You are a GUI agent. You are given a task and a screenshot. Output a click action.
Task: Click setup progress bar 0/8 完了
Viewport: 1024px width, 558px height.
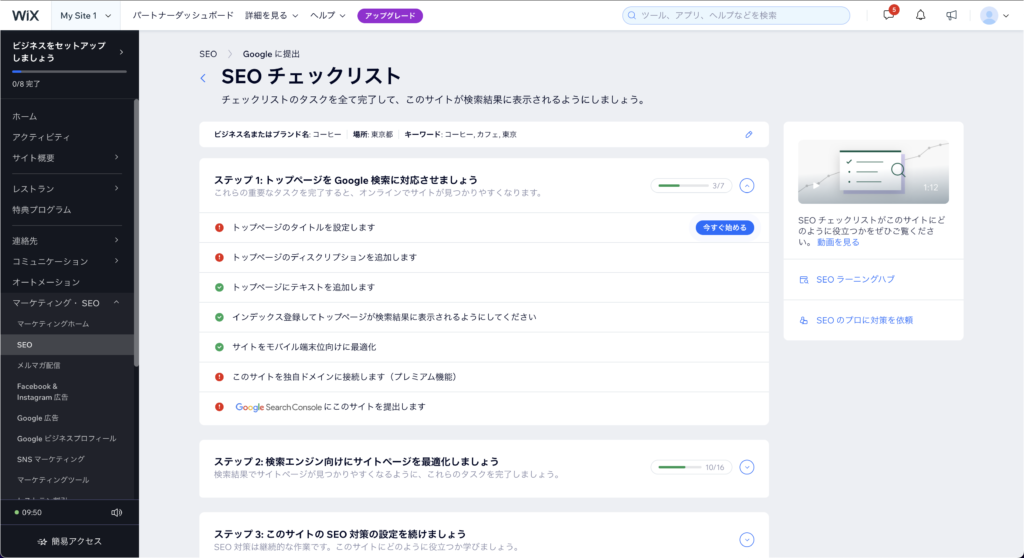pyautogui.click(x=69, y=71)
